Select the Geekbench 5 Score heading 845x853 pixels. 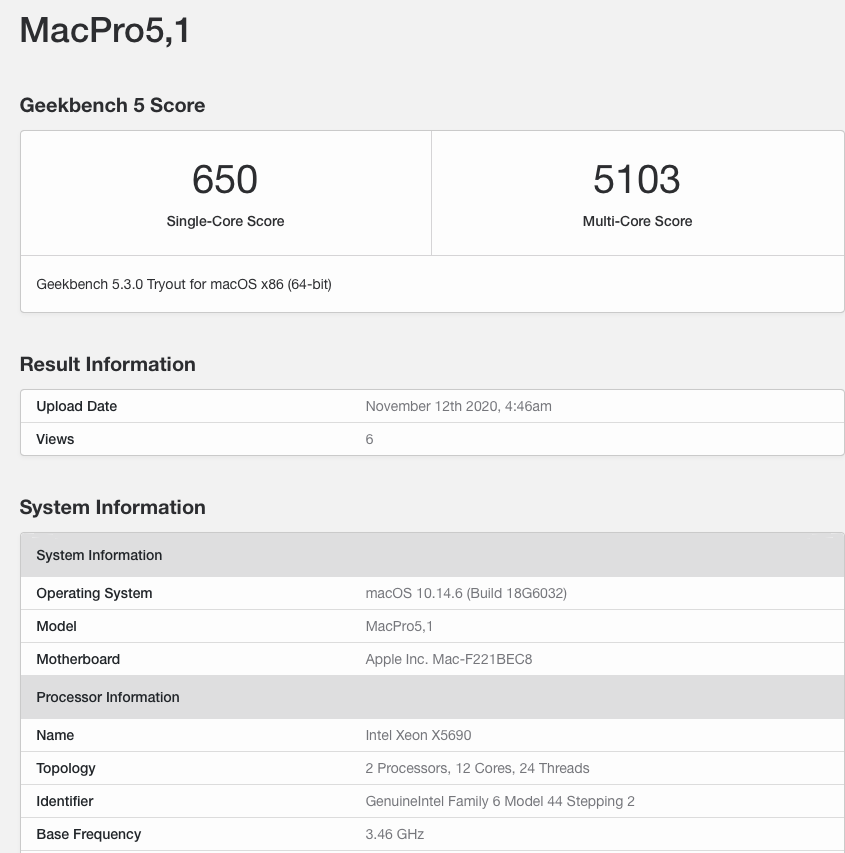click(x=112, y=105)
